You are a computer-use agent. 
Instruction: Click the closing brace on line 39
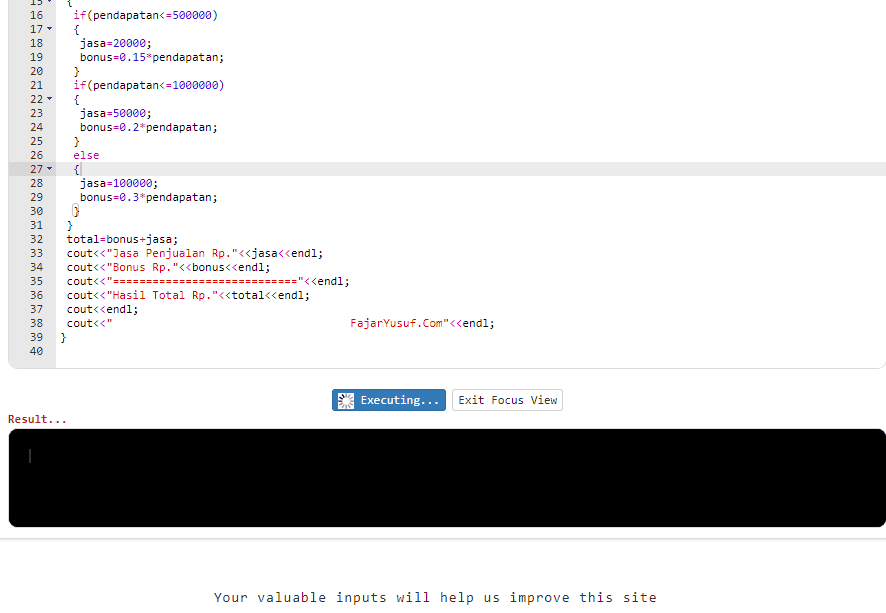(63, 337)
